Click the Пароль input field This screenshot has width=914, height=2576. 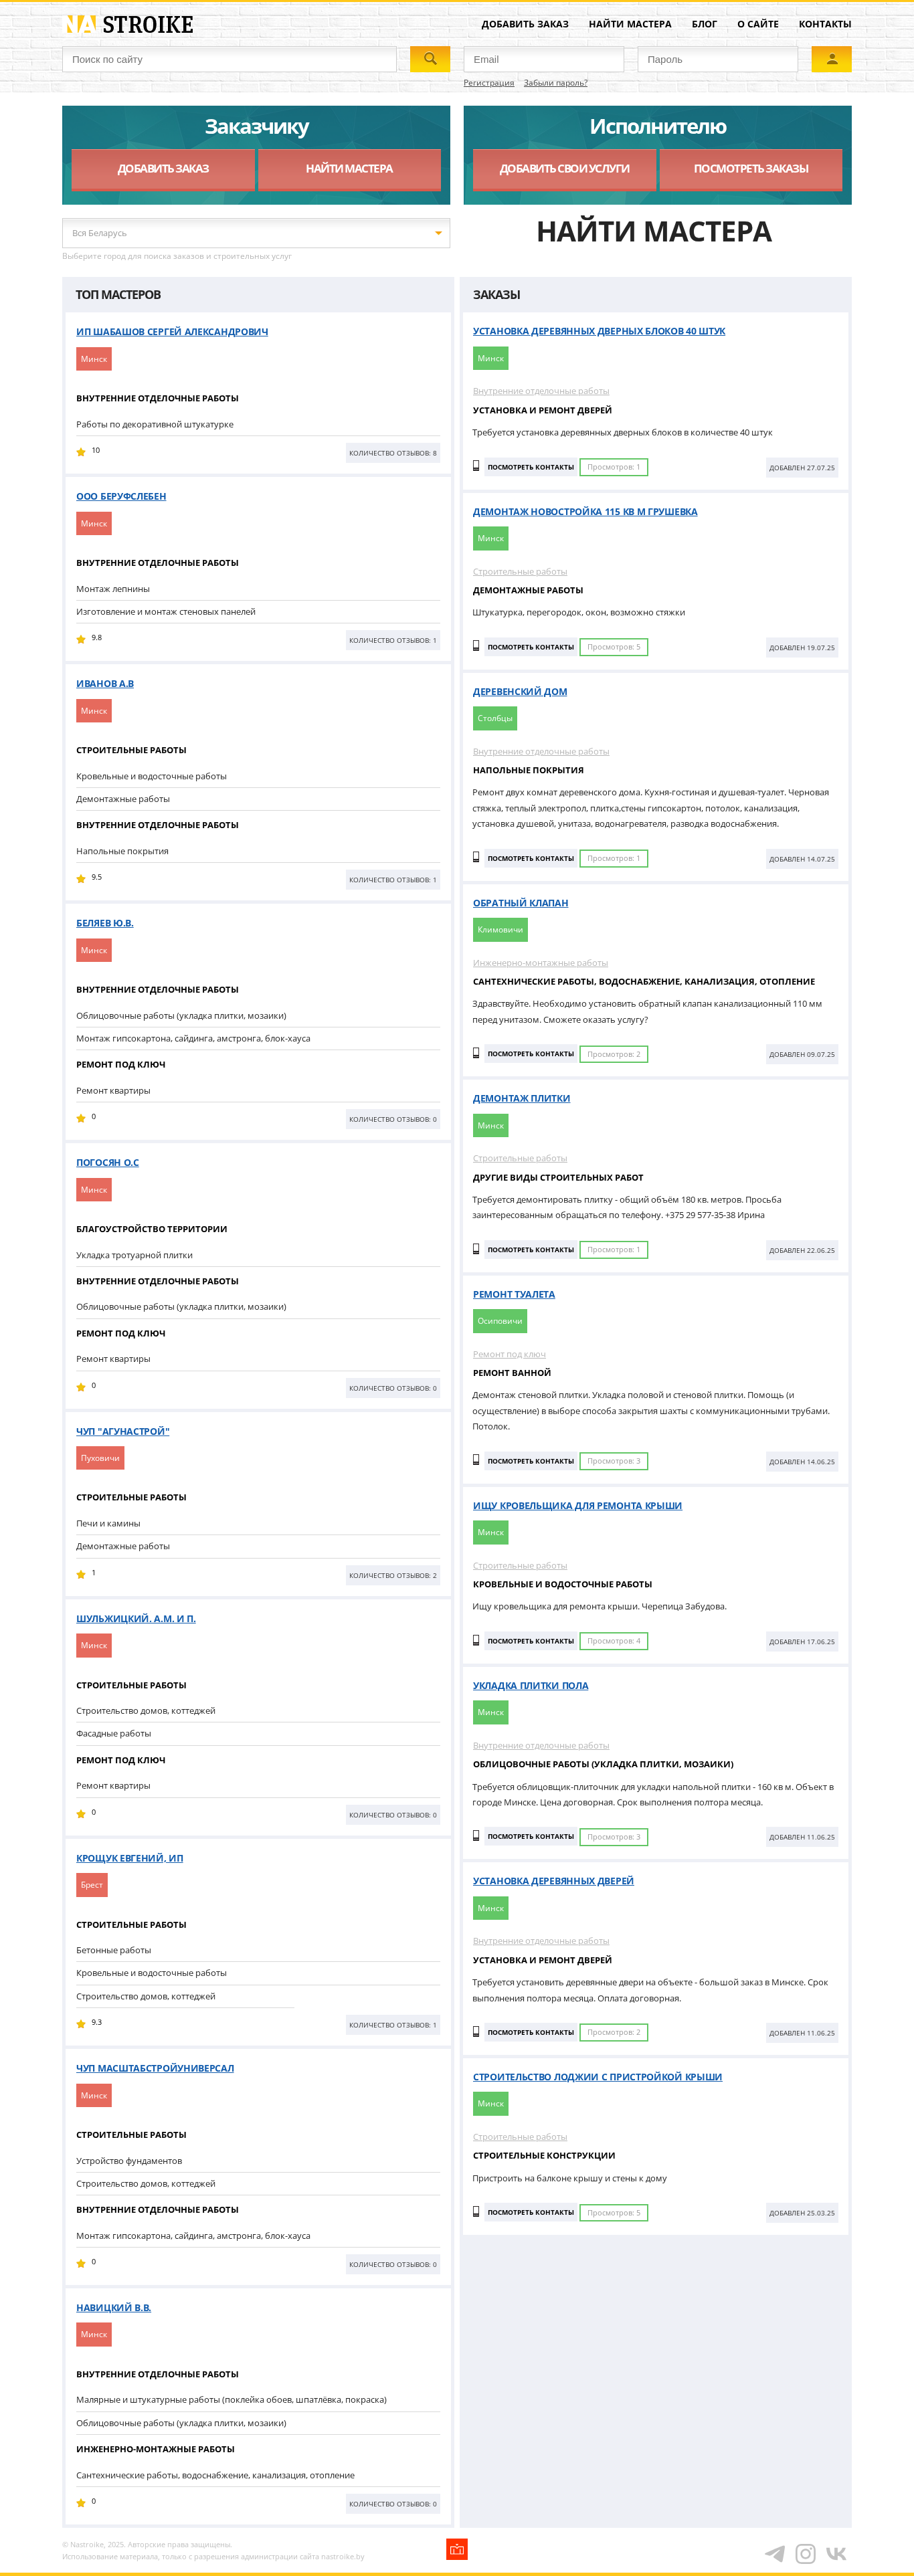click(718, 59)
